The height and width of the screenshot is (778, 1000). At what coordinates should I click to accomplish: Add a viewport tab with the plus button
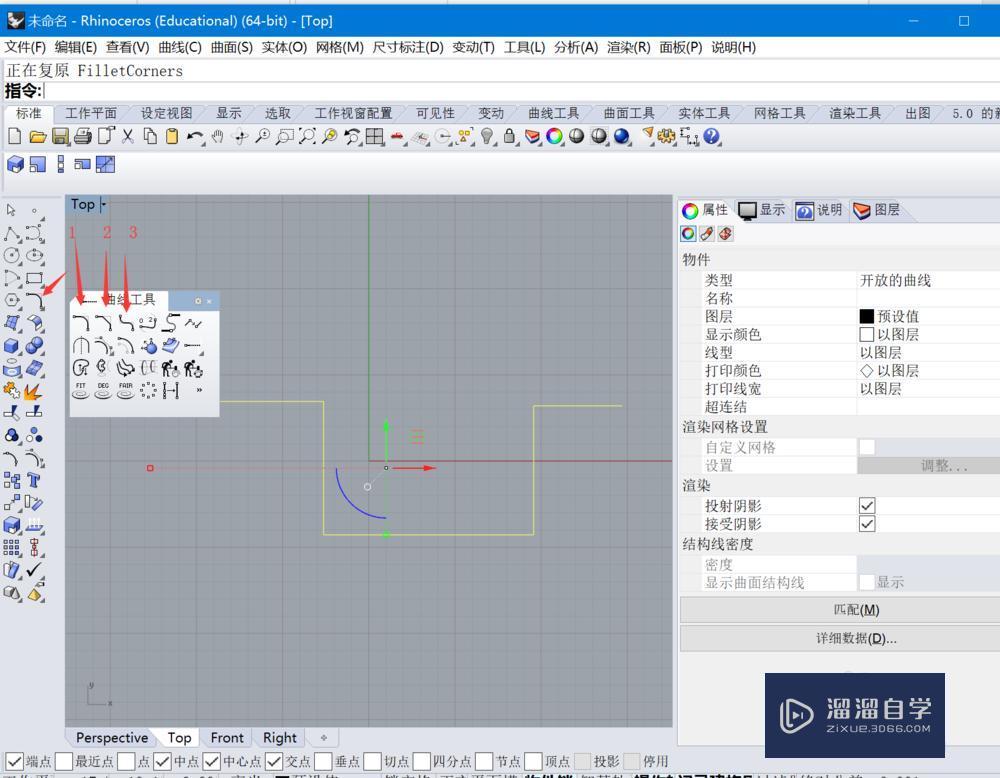point(323,738)
